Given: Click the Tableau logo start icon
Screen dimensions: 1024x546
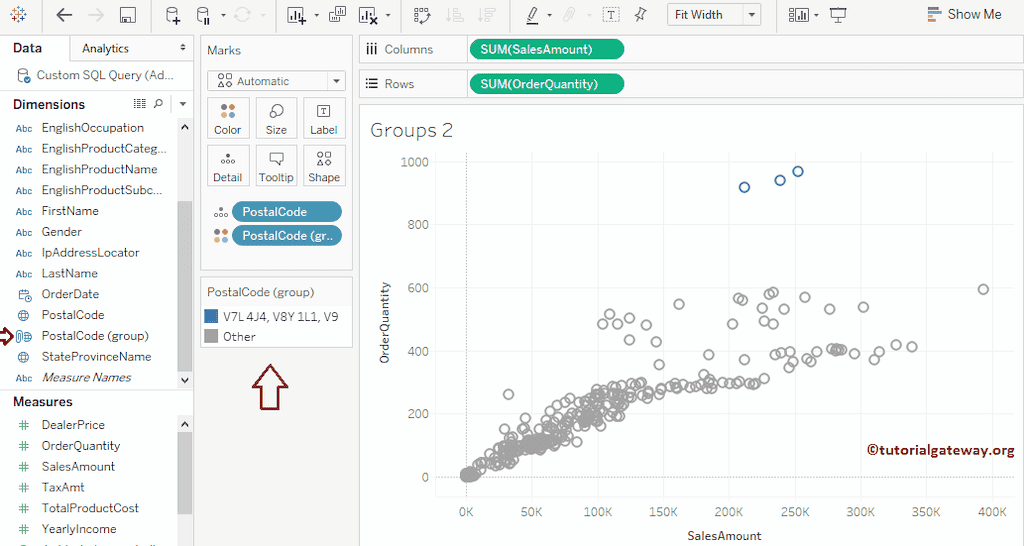Looking at the screenshot, I should 20,15.
